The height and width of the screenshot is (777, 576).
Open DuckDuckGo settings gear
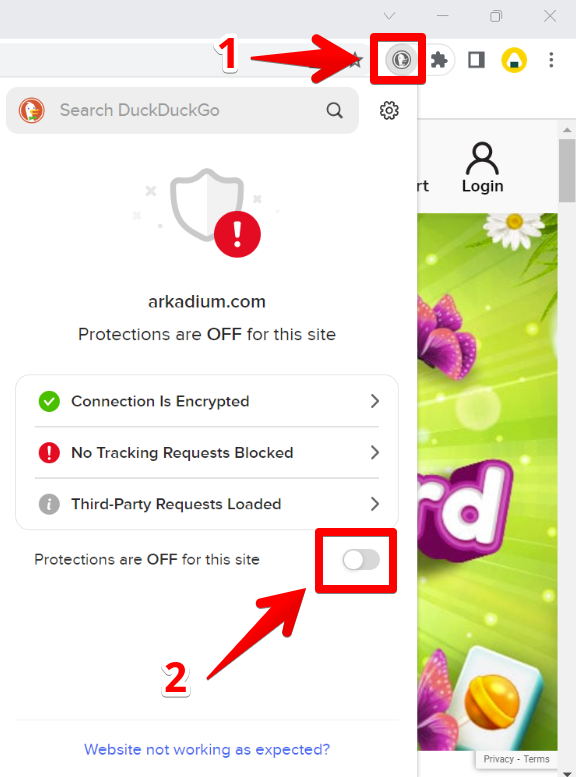(389, 111)
